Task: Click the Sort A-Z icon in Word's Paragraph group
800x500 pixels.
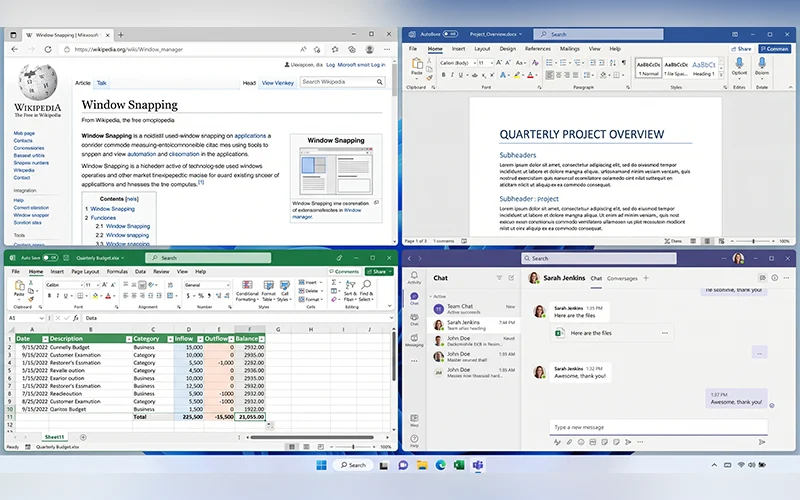Action: pyautogui.click(x=612, y=63)
